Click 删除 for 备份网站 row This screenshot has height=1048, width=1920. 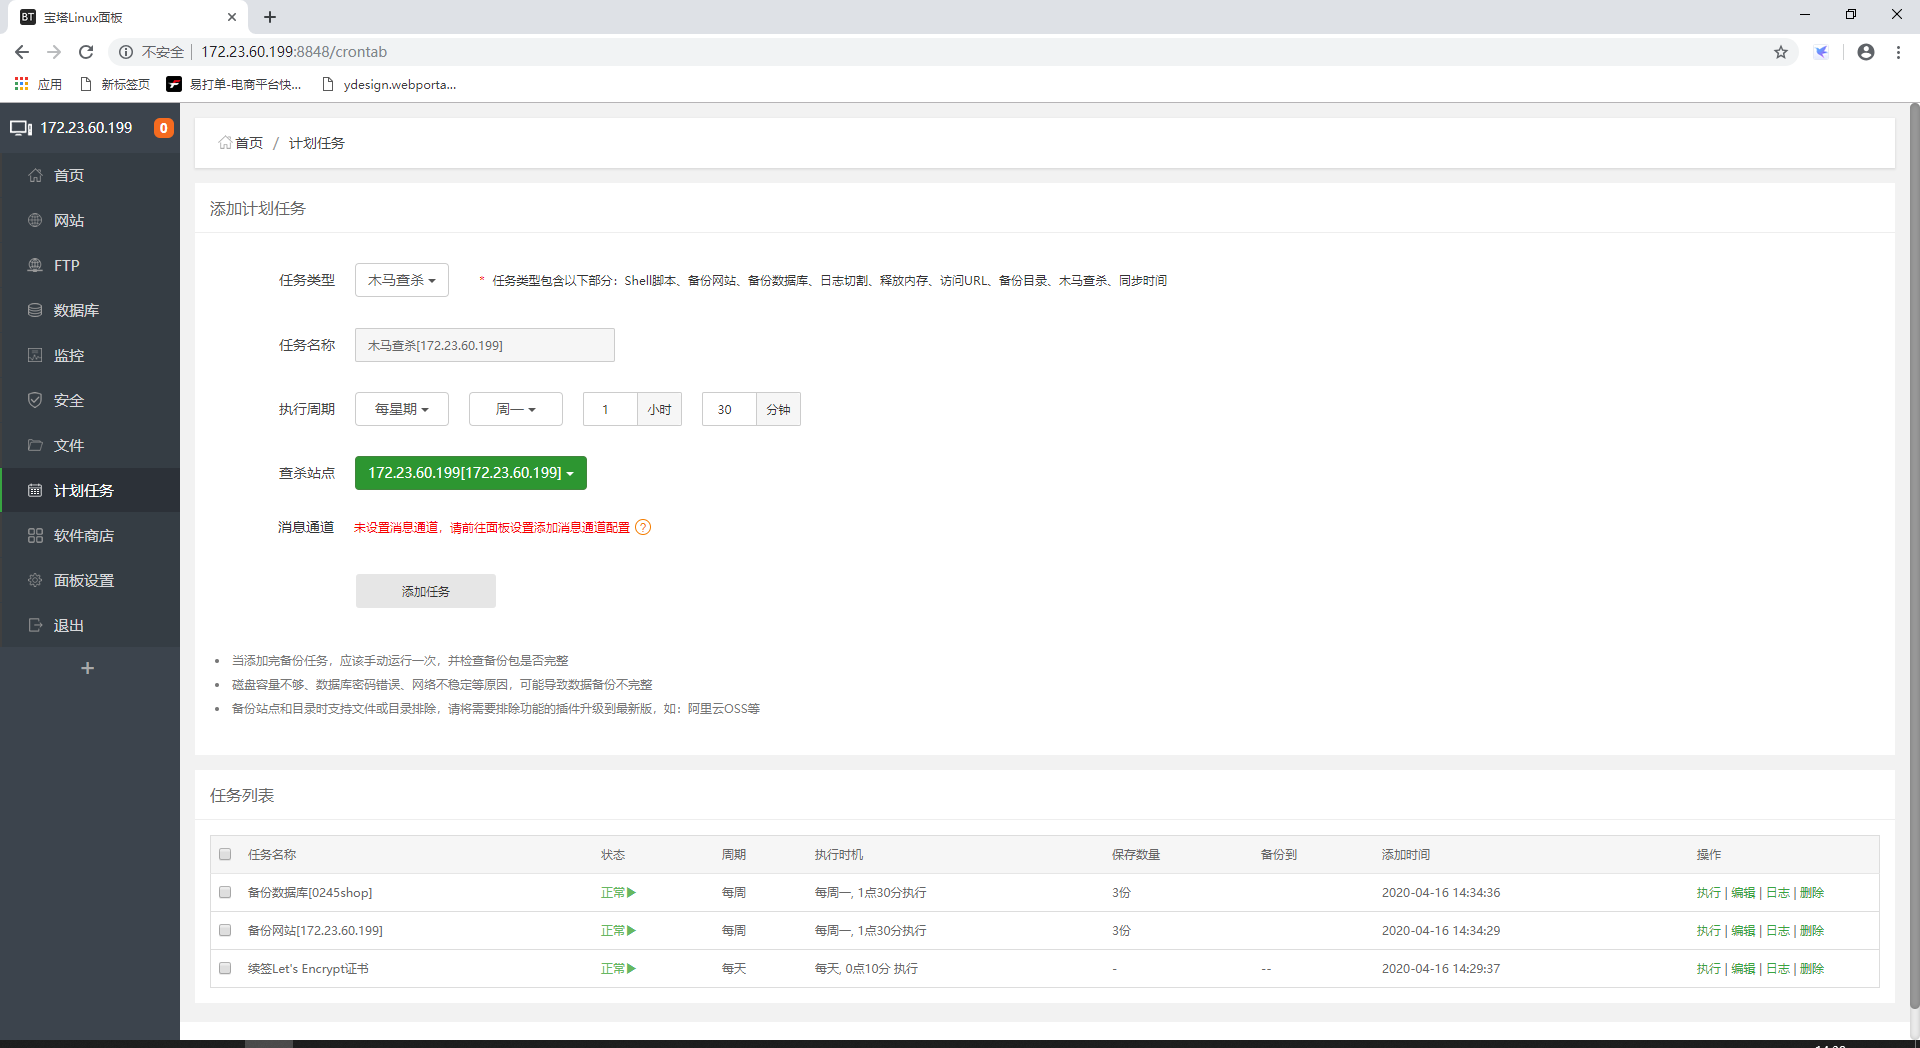click(1812, 931)
